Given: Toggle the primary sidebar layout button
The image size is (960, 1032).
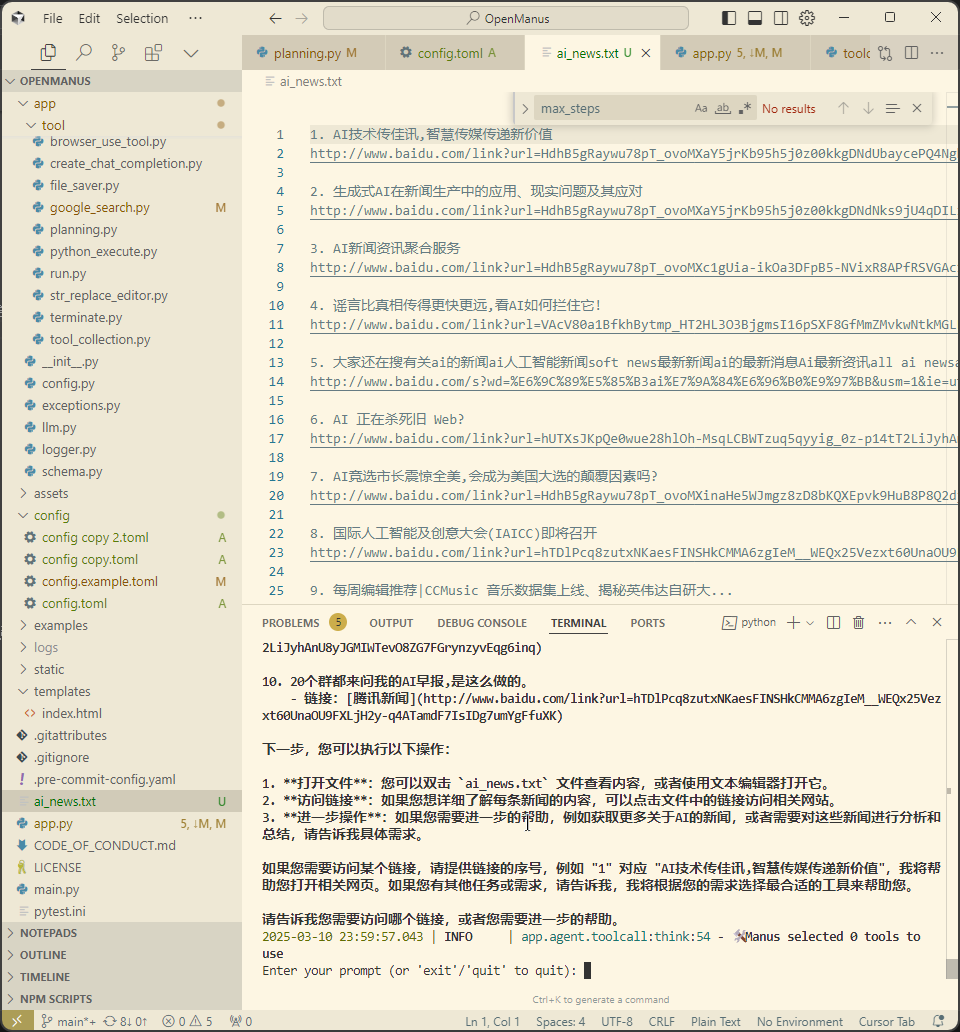Looking at the screenshot, I should (x=729, y=18).
